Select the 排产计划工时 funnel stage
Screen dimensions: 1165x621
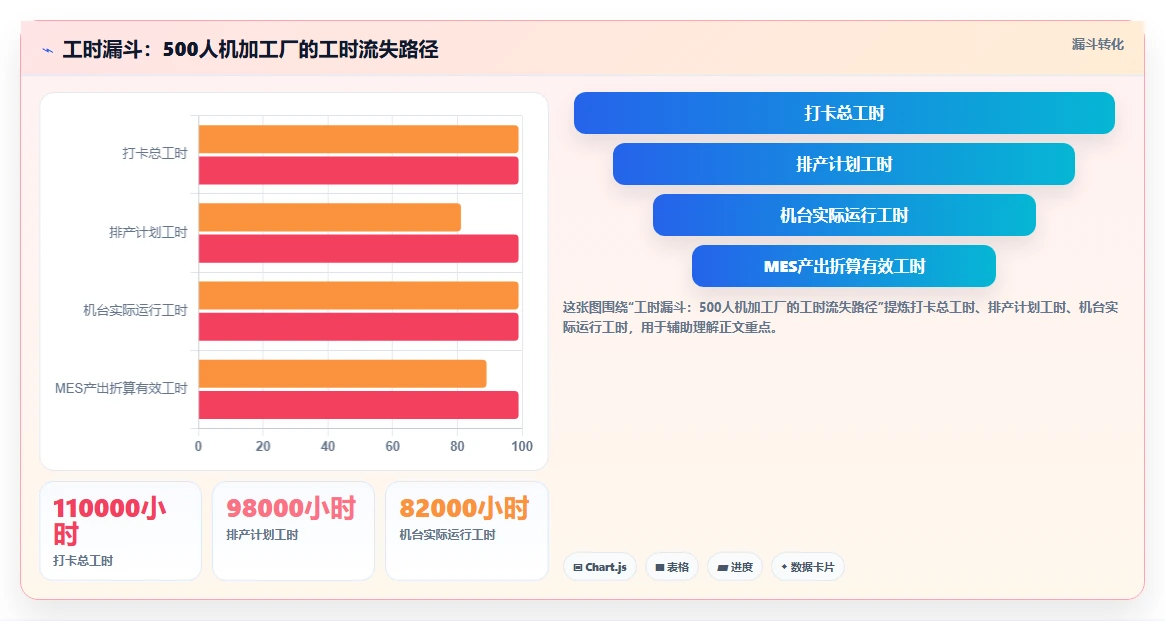(x=844, y=164)
